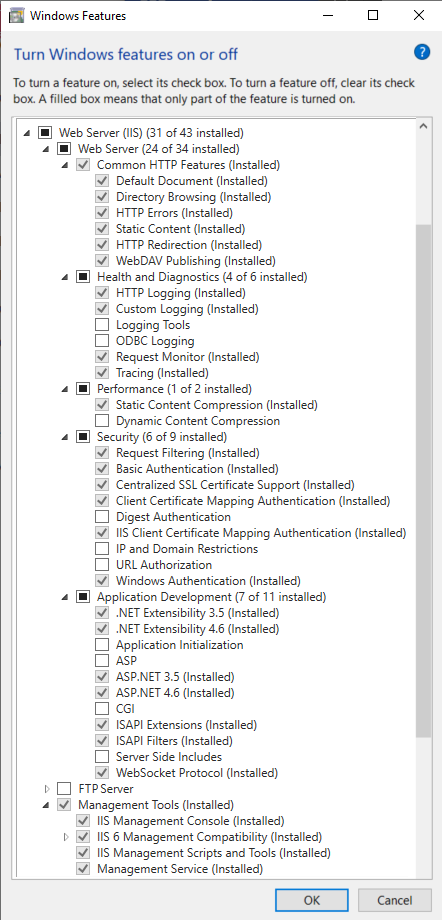The width and height of the screenshot is (442, 920).
Task: Click OK to apply feature changes
Action: tap(311, 899)
